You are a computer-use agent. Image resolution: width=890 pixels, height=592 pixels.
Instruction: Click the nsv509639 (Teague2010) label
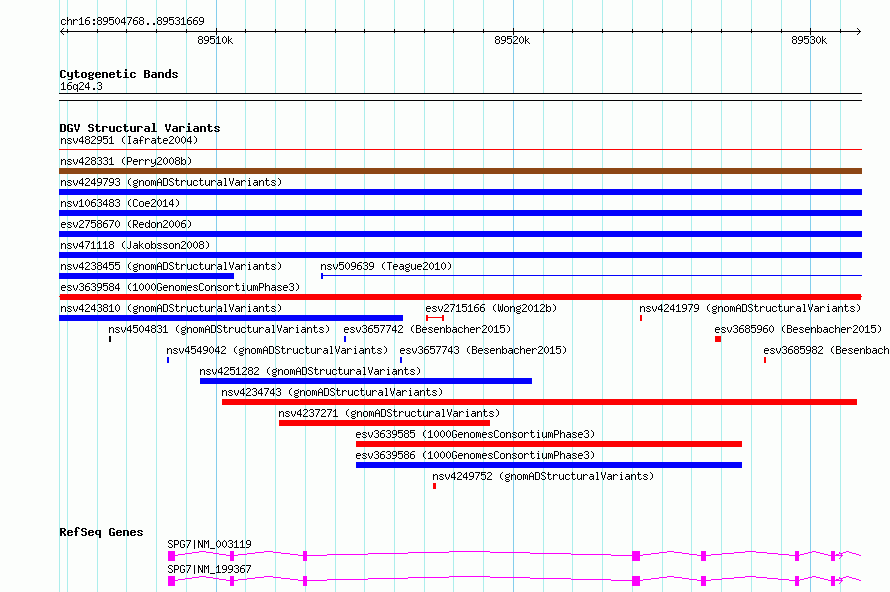click(x=386, y=266)
